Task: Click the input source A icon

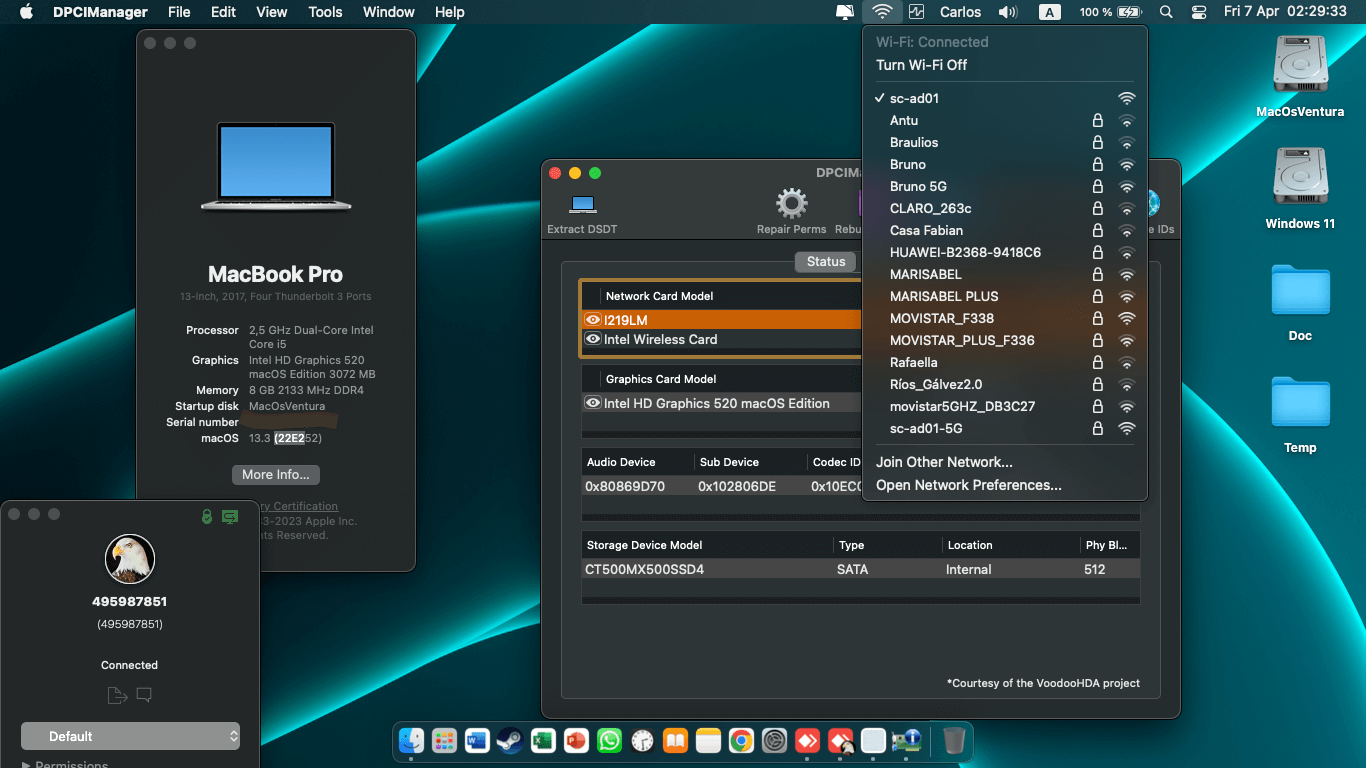Action: click(1049, 12)
